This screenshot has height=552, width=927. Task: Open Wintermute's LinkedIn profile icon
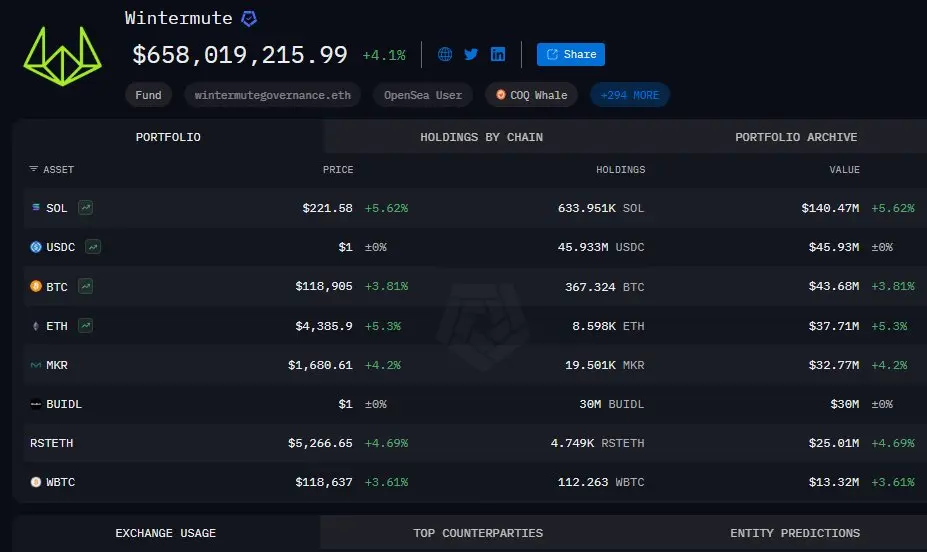tap(498, 54)
